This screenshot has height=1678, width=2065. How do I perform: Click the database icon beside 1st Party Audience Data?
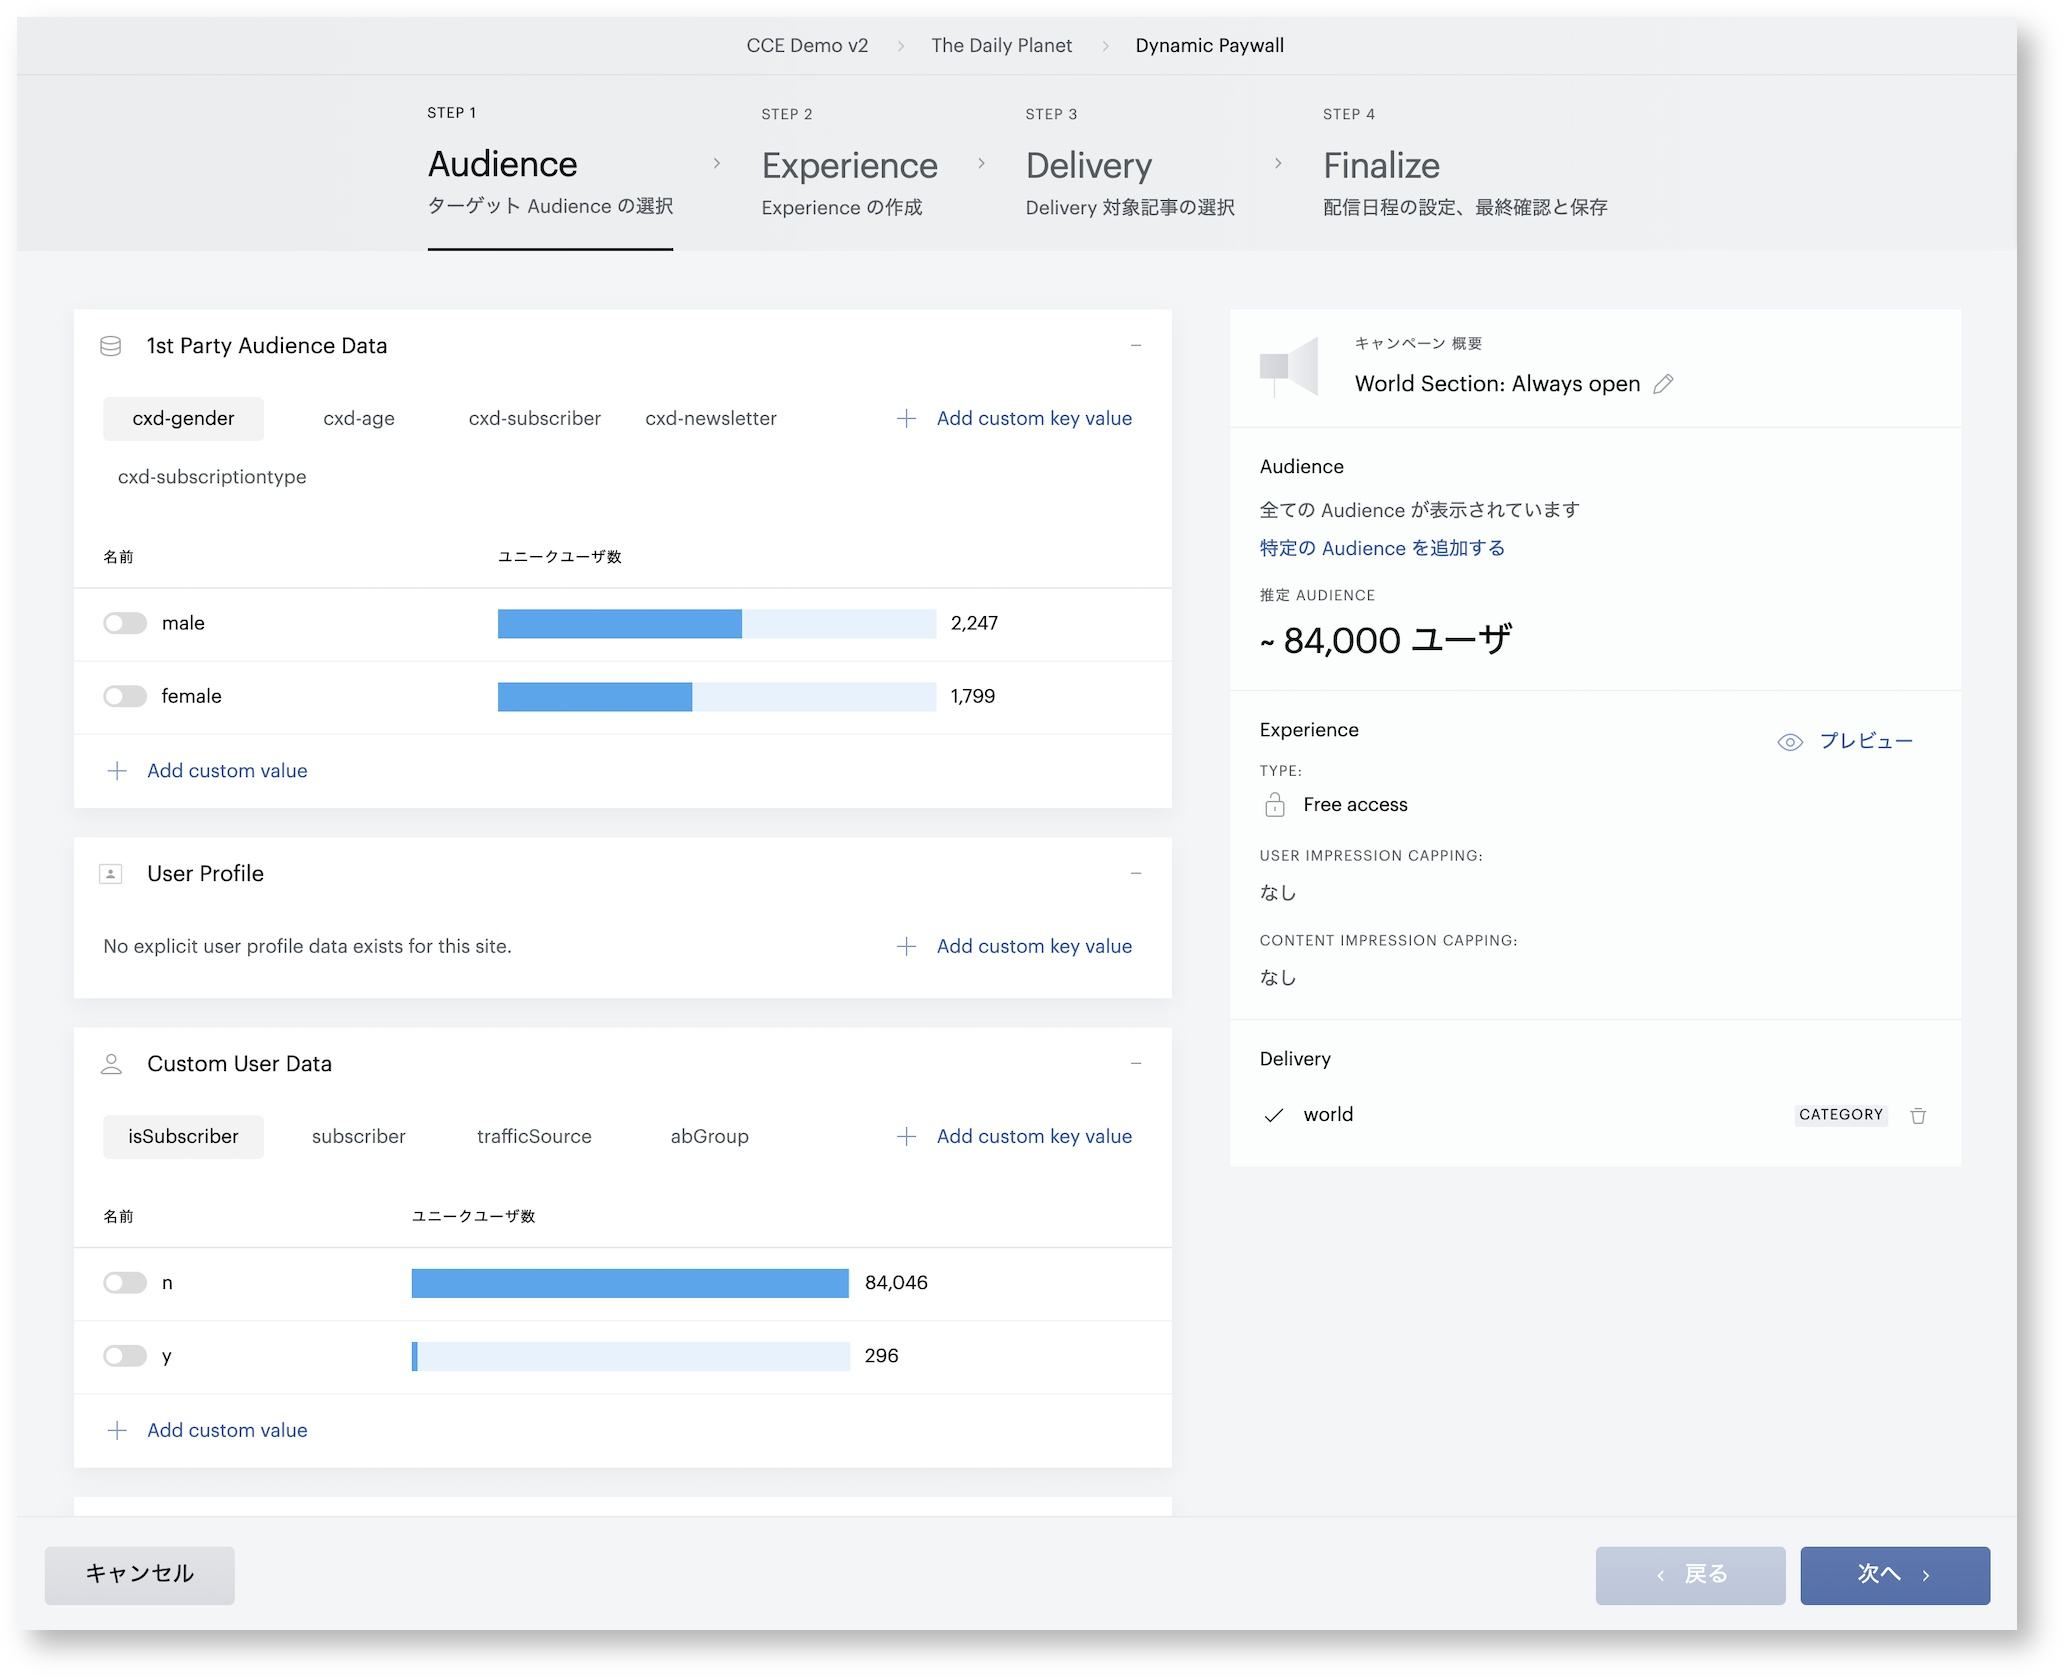(111, 346)
